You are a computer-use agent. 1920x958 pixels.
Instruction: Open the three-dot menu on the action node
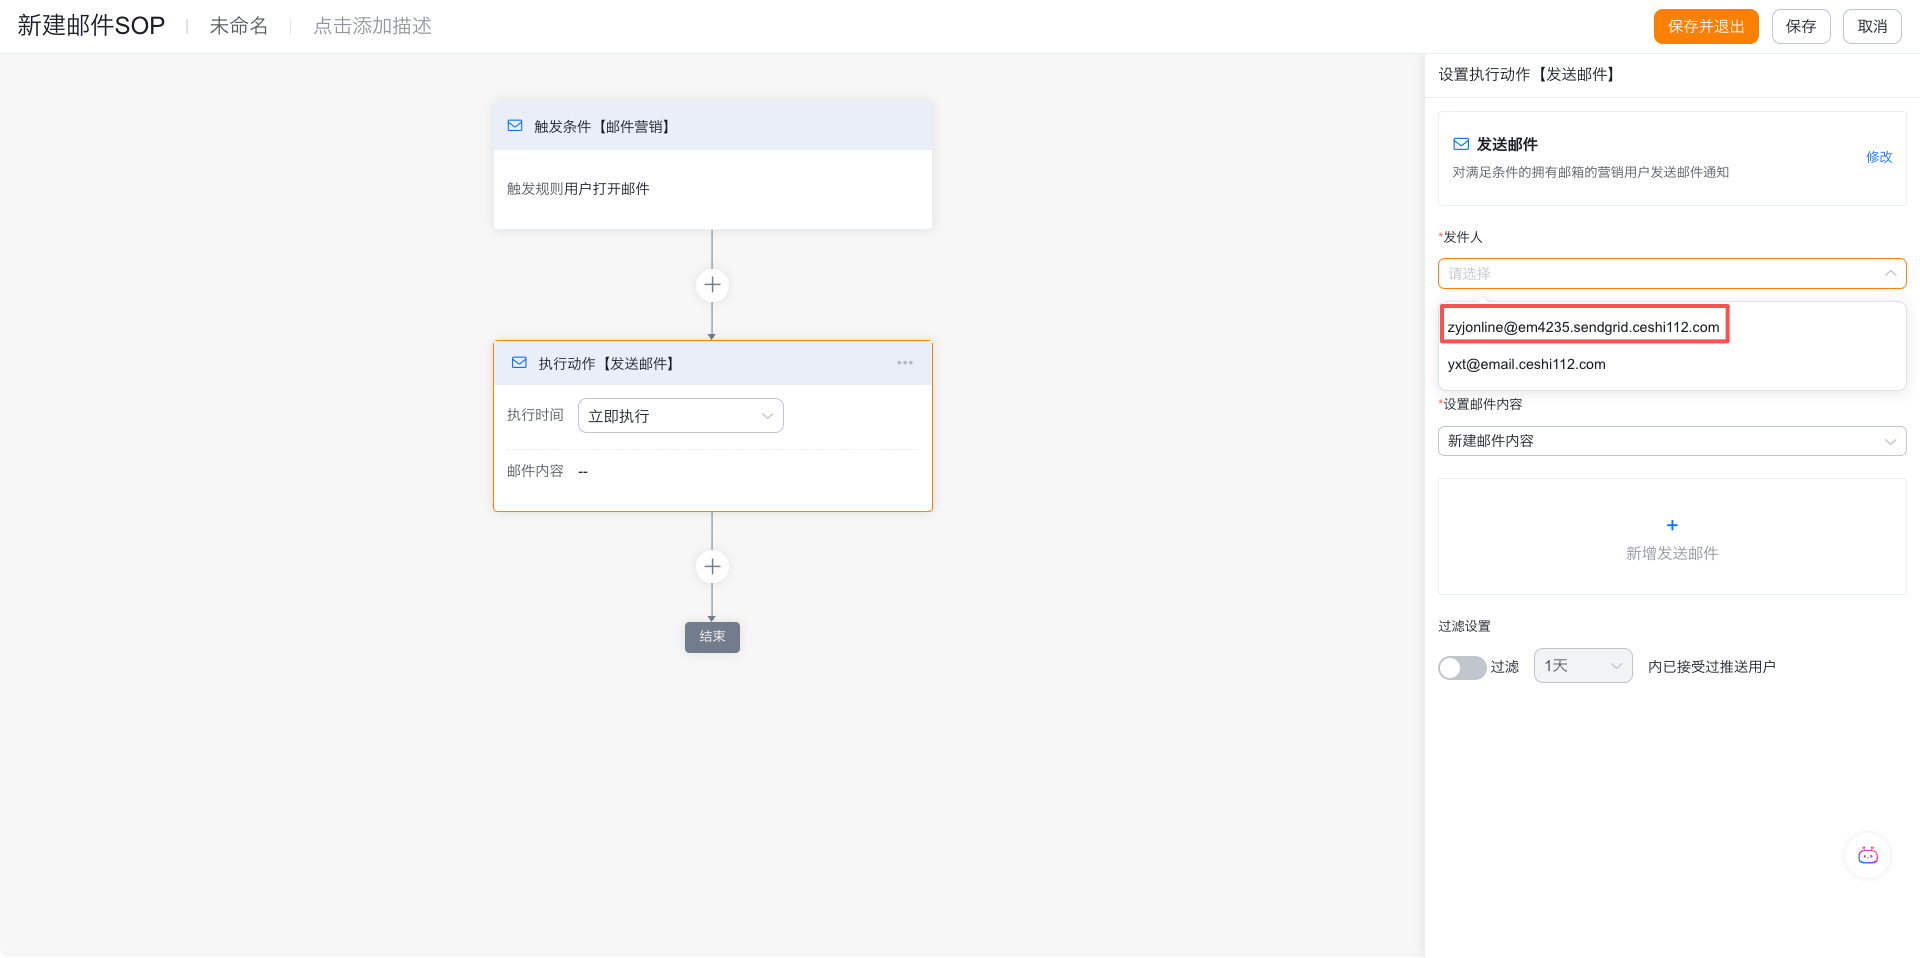[x=905, y=363]
